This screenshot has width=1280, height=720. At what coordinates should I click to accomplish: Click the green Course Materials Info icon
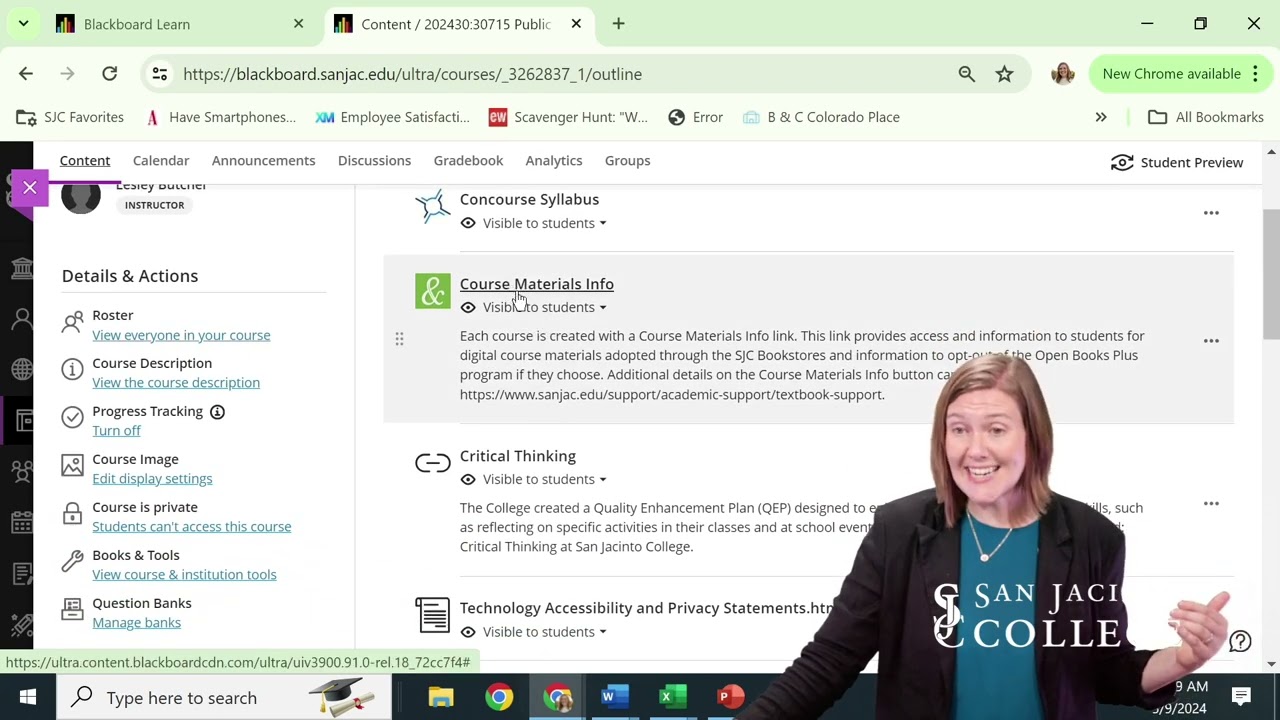tap(433, 291)
